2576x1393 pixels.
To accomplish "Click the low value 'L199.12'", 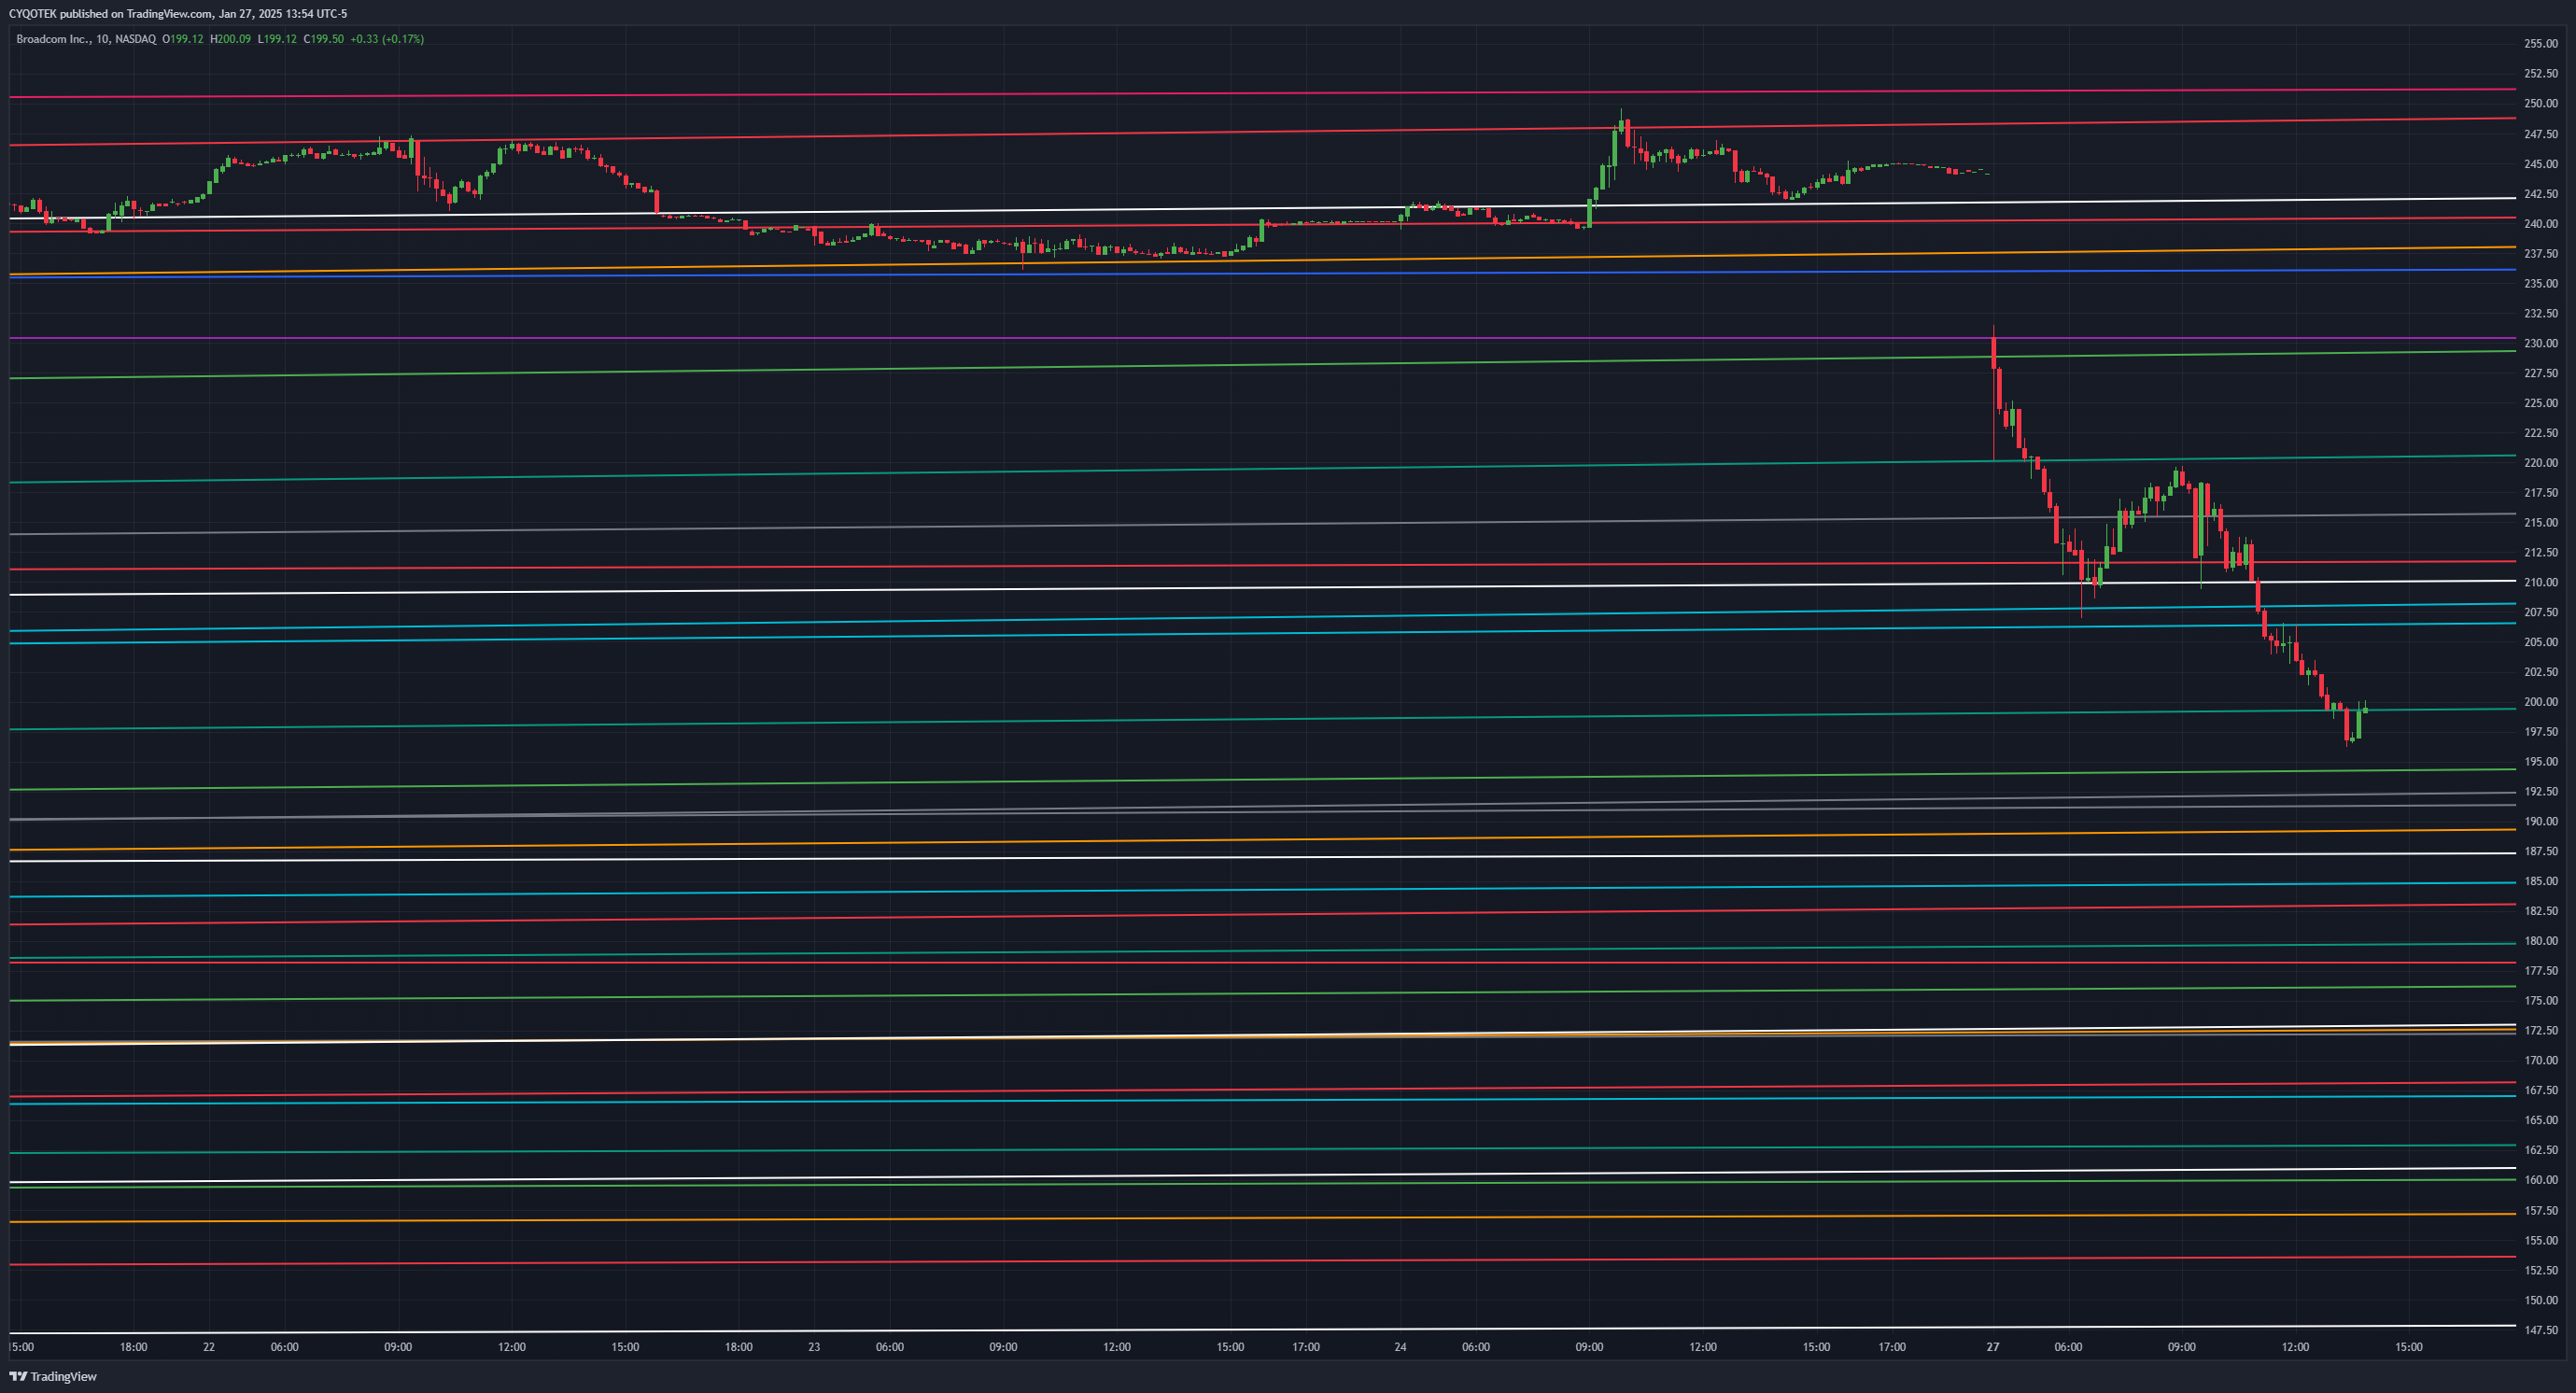I will coord(277,39).
